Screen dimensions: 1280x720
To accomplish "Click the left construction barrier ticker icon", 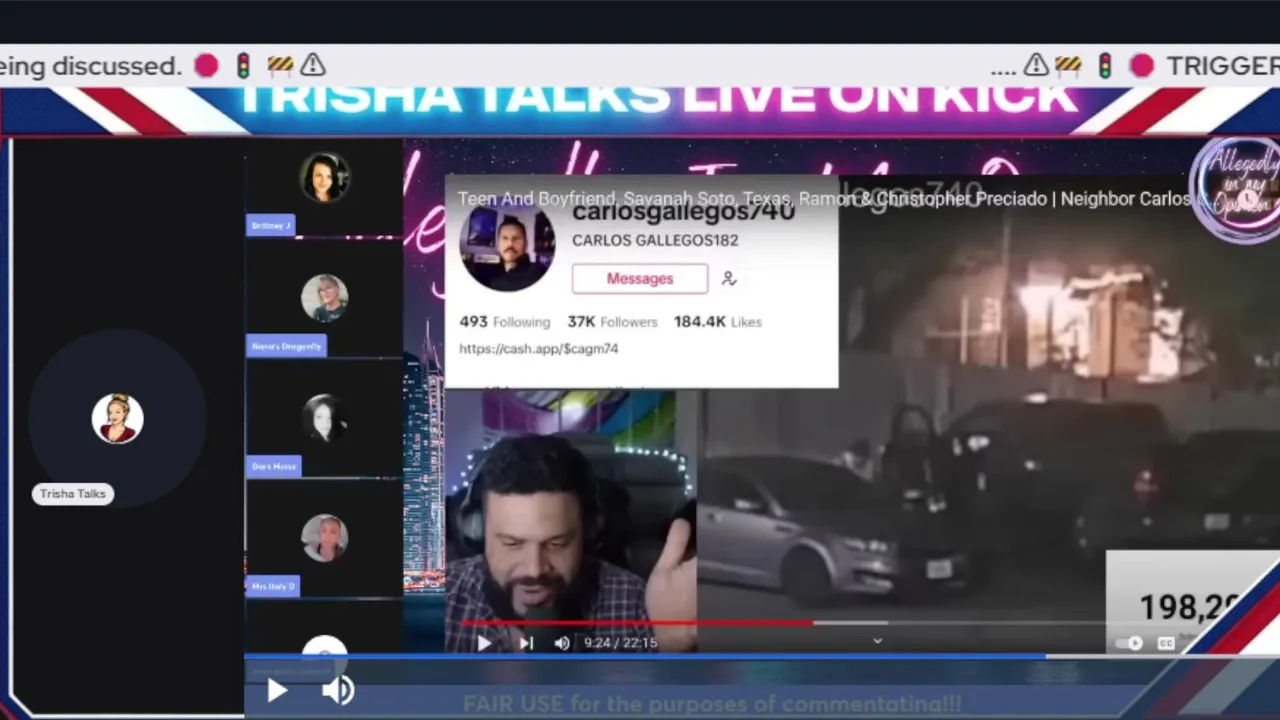I will pos(280,66).
